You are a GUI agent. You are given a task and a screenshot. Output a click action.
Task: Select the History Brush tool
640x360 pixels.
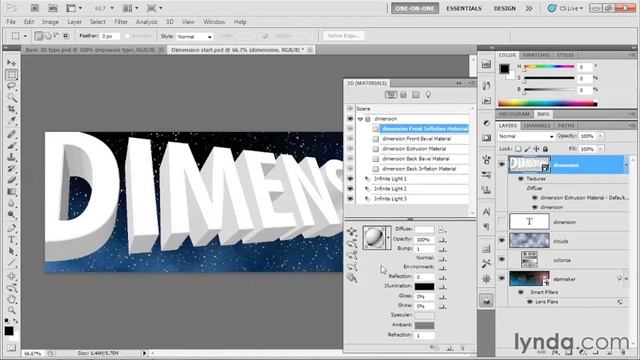pyautogui.click(x=11, y=169)
